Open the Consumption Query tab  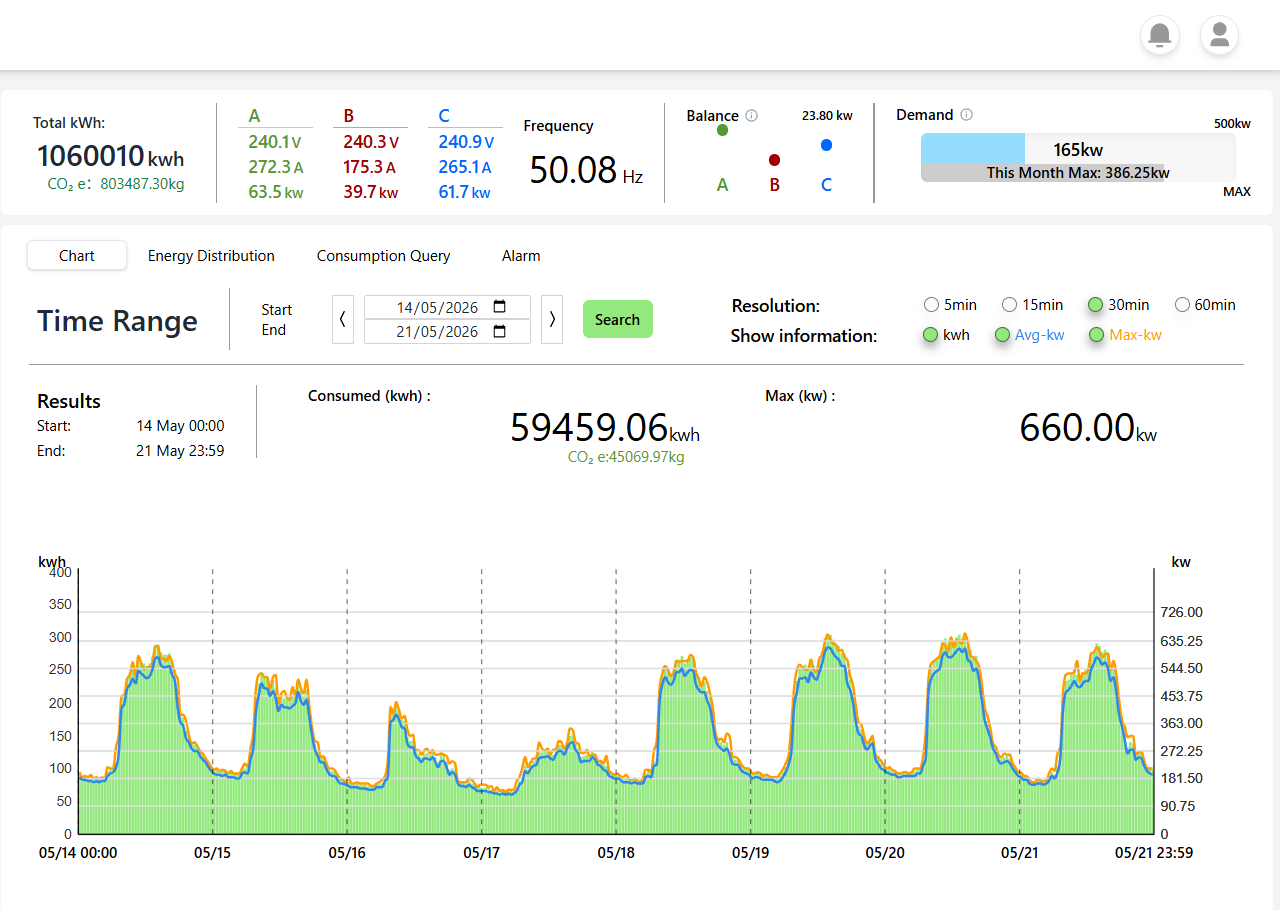(x=383, y=256)
